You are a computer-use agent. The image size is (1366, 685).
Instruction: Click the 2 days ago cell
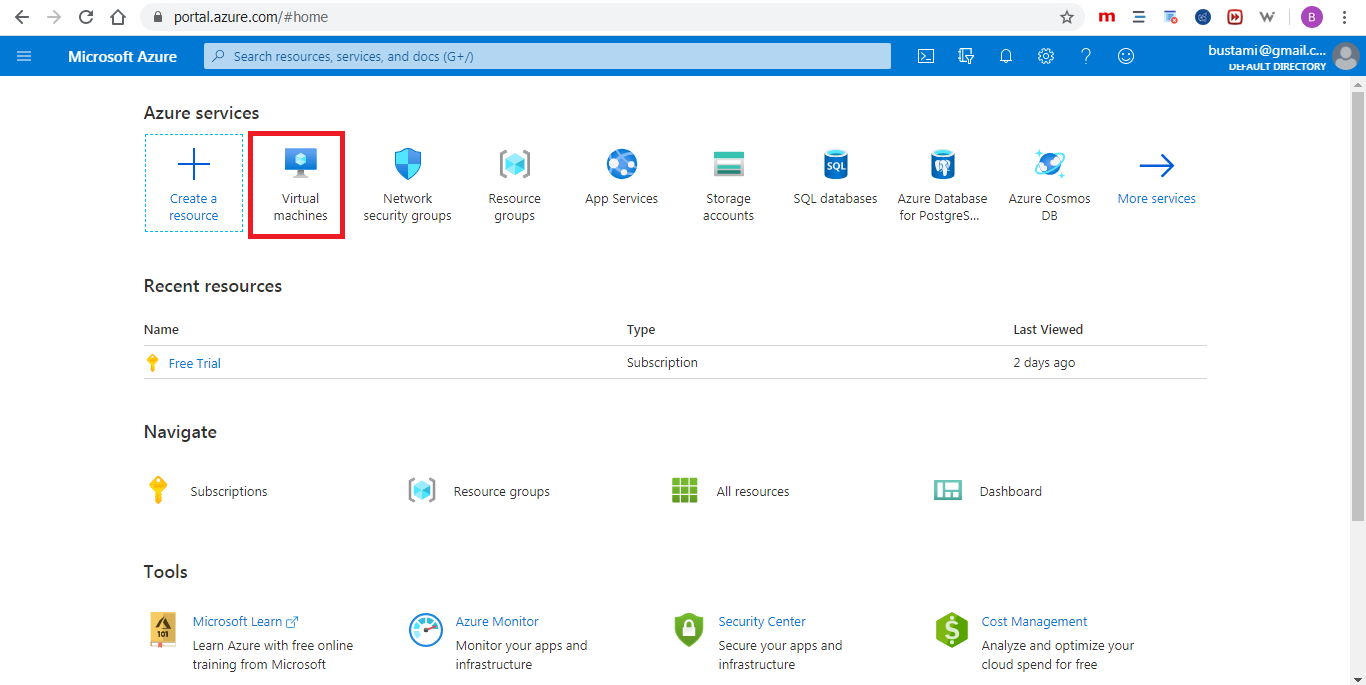(1044, 363)
